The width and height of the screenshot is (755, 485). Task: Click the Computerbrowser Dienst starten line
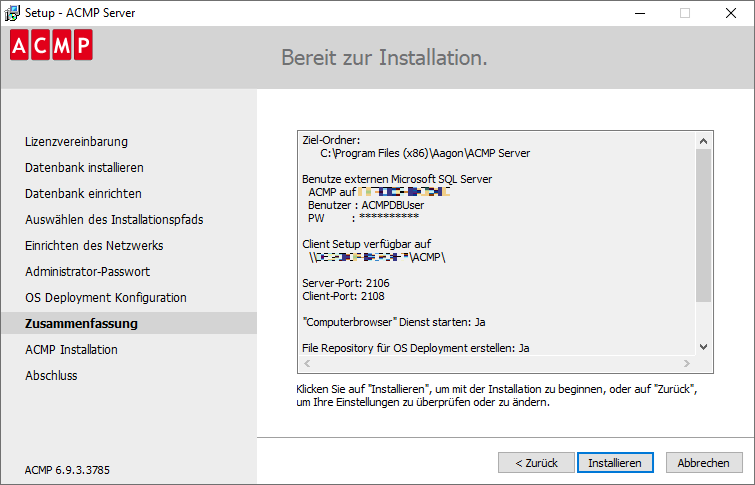394,322
